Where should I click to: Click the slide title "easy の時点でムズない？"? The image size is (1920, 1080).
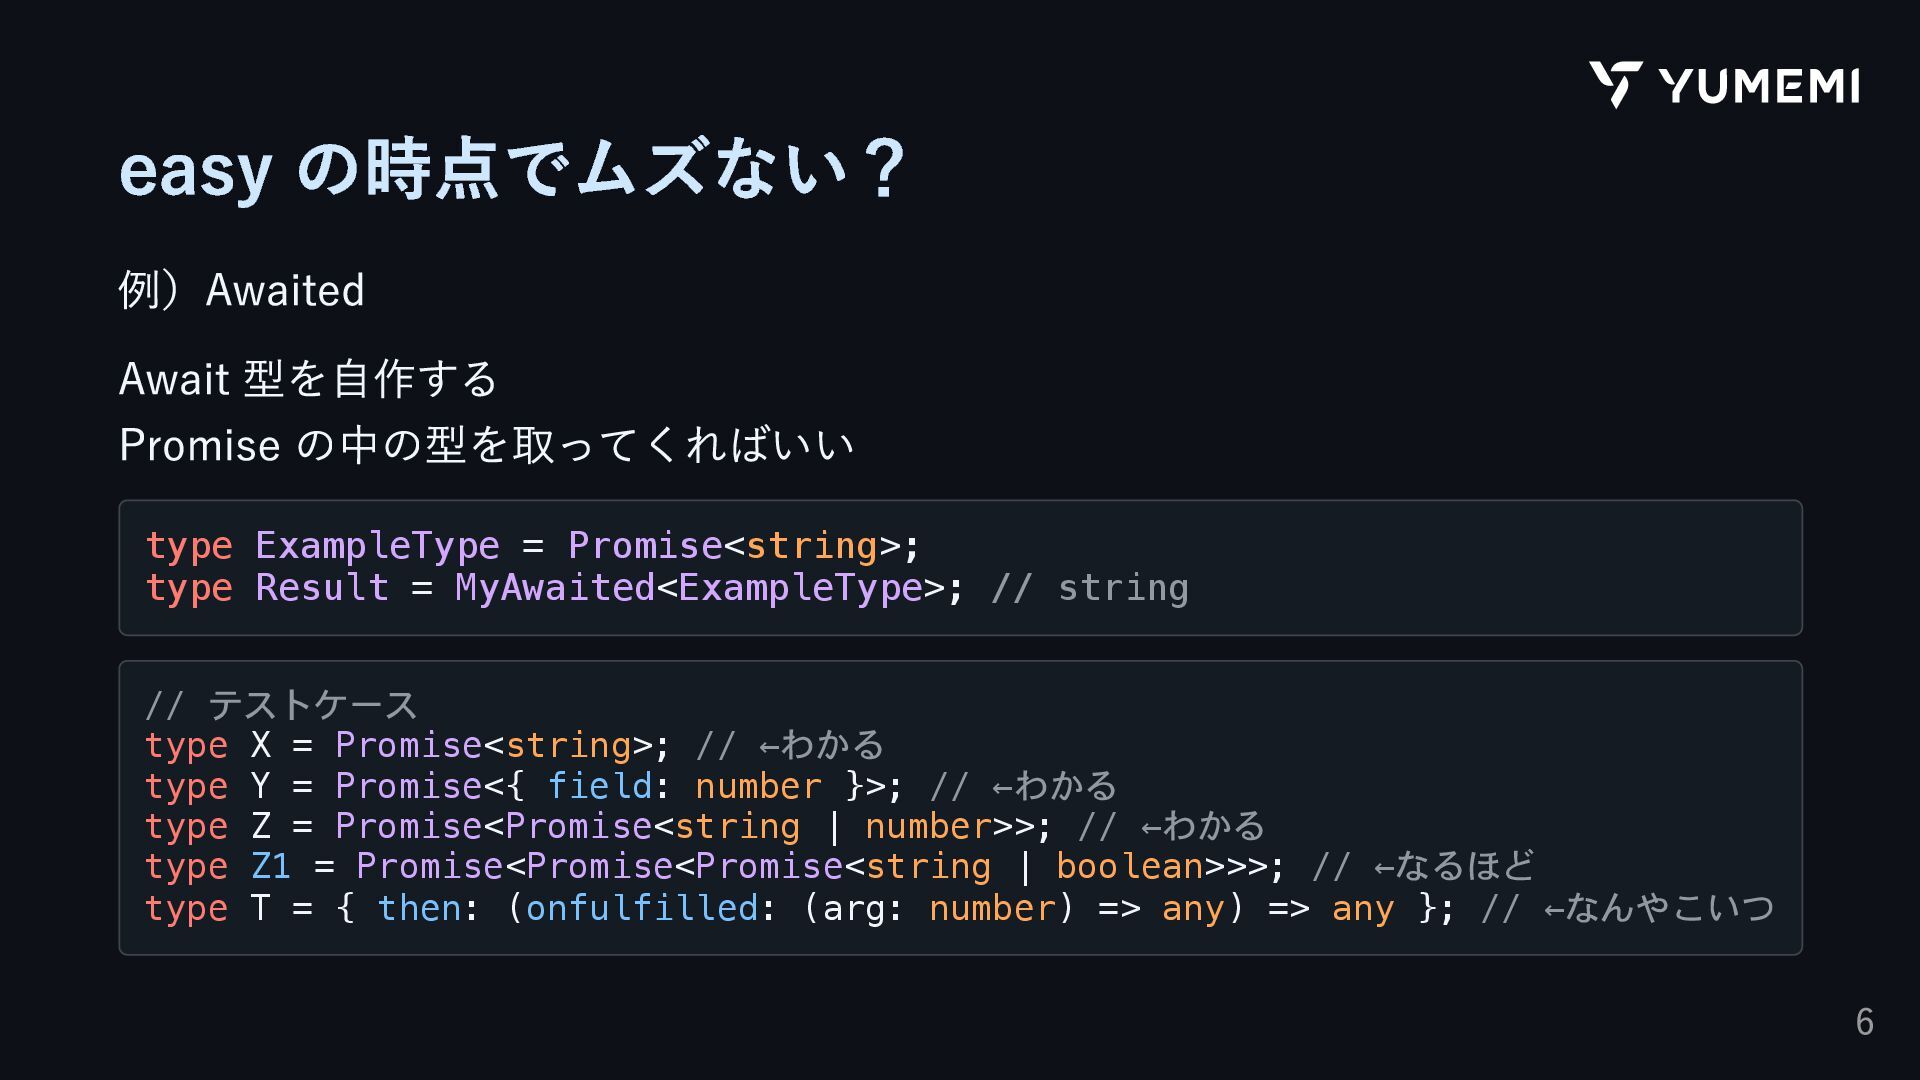click(512, 169)
